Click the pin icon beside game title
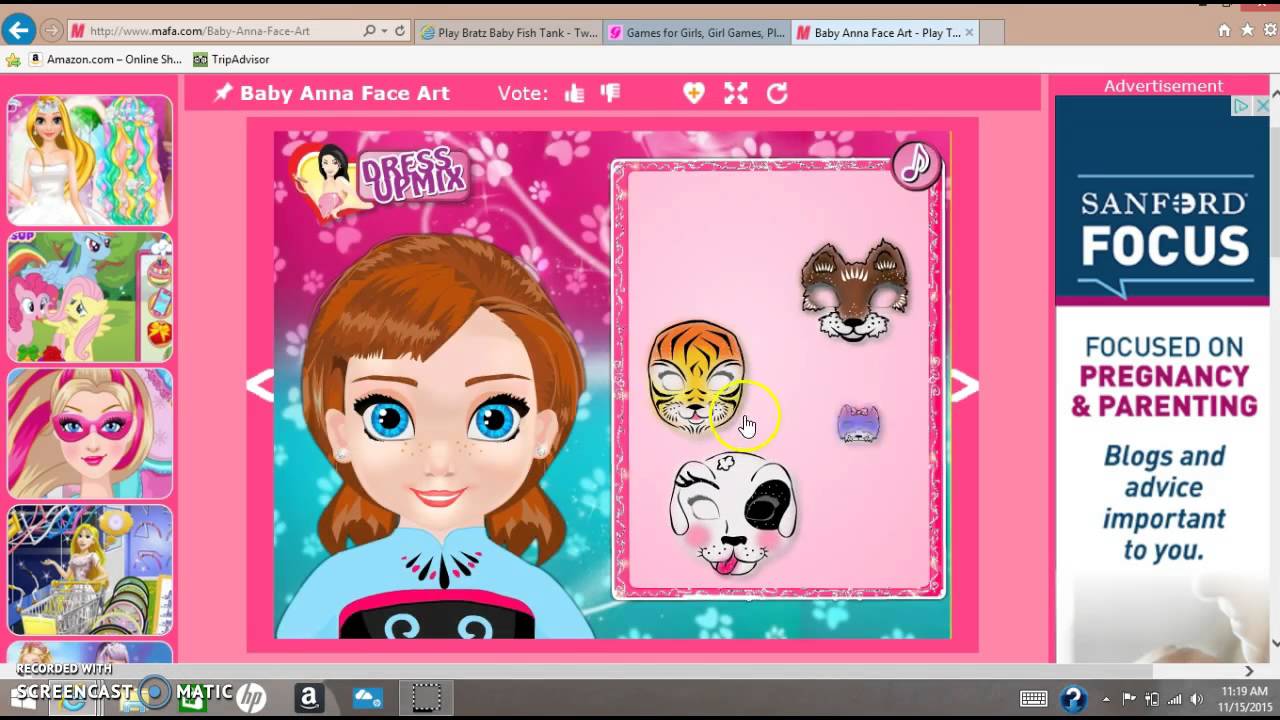 pyautogui.click(x=223, y=93)
